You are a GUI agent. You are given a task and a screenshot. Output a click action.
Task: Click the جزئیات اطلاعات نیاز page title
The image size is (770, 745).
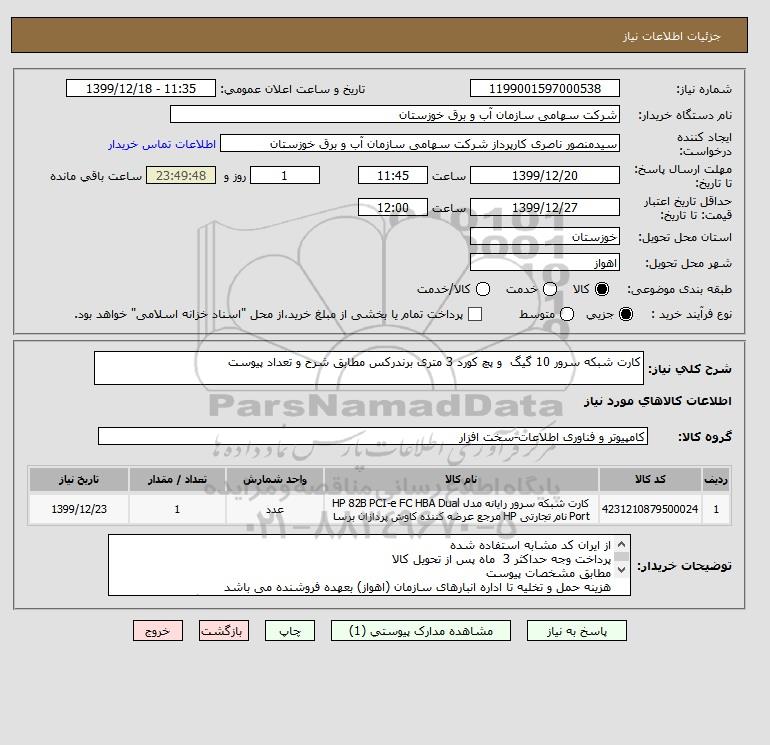pyautogui.click(x=671, y=36)
